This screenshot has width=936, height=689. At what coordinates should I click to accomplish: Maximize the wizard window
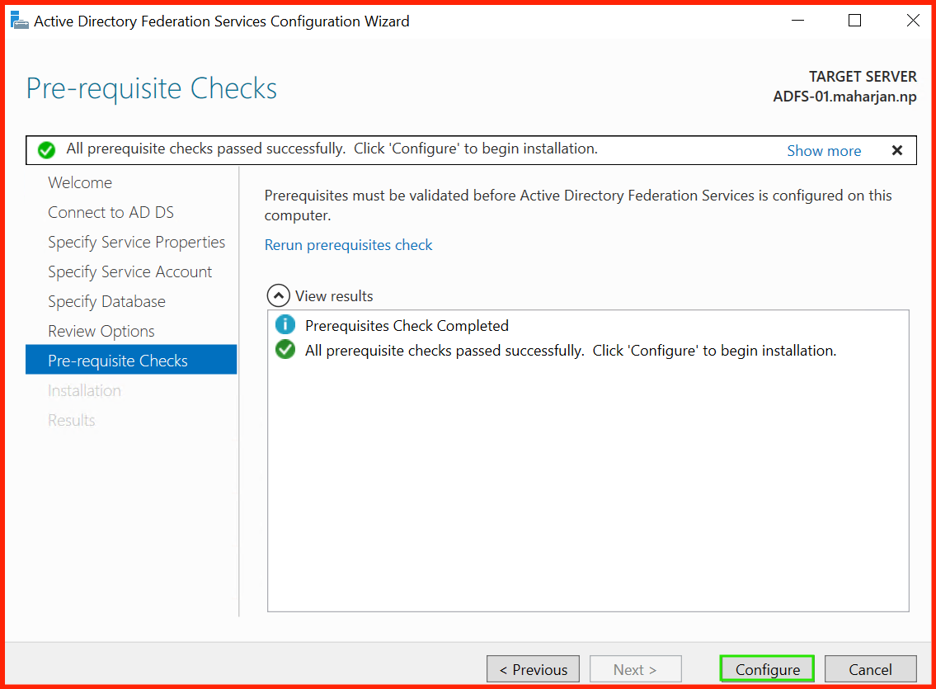855,21
